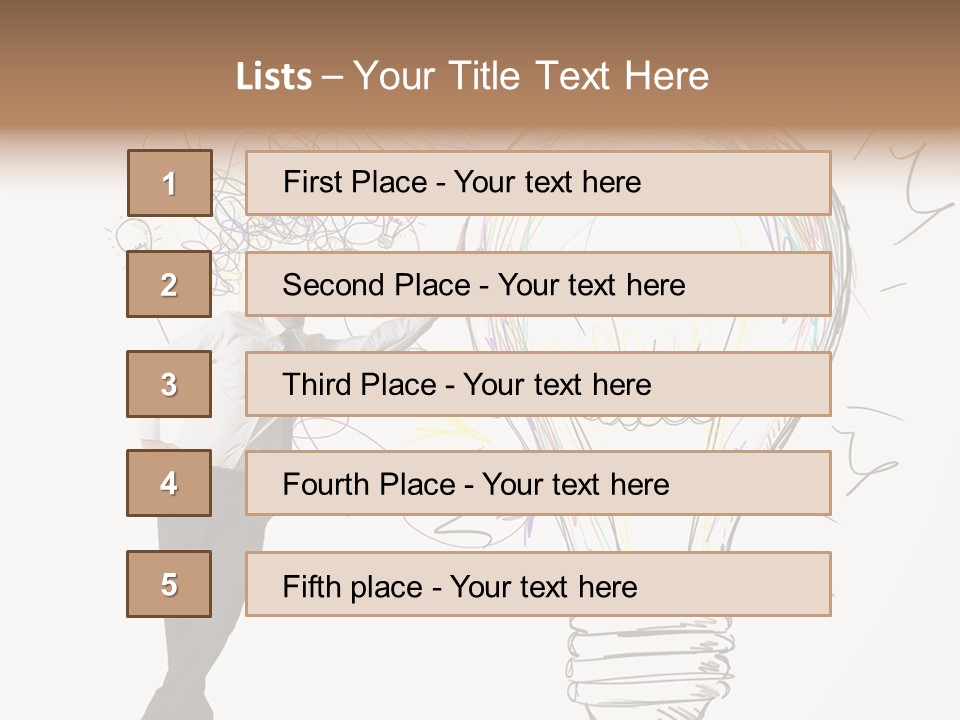Click the faded businessman figure's legs
960x720 pixels.
(x=196, y=612)
